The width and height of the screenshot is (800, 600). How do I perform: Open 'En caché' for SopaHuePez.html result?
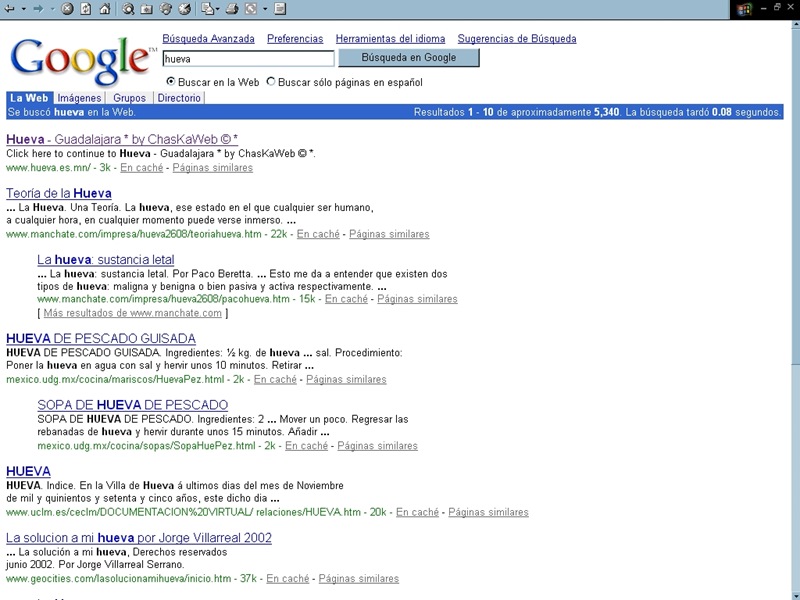307,446
